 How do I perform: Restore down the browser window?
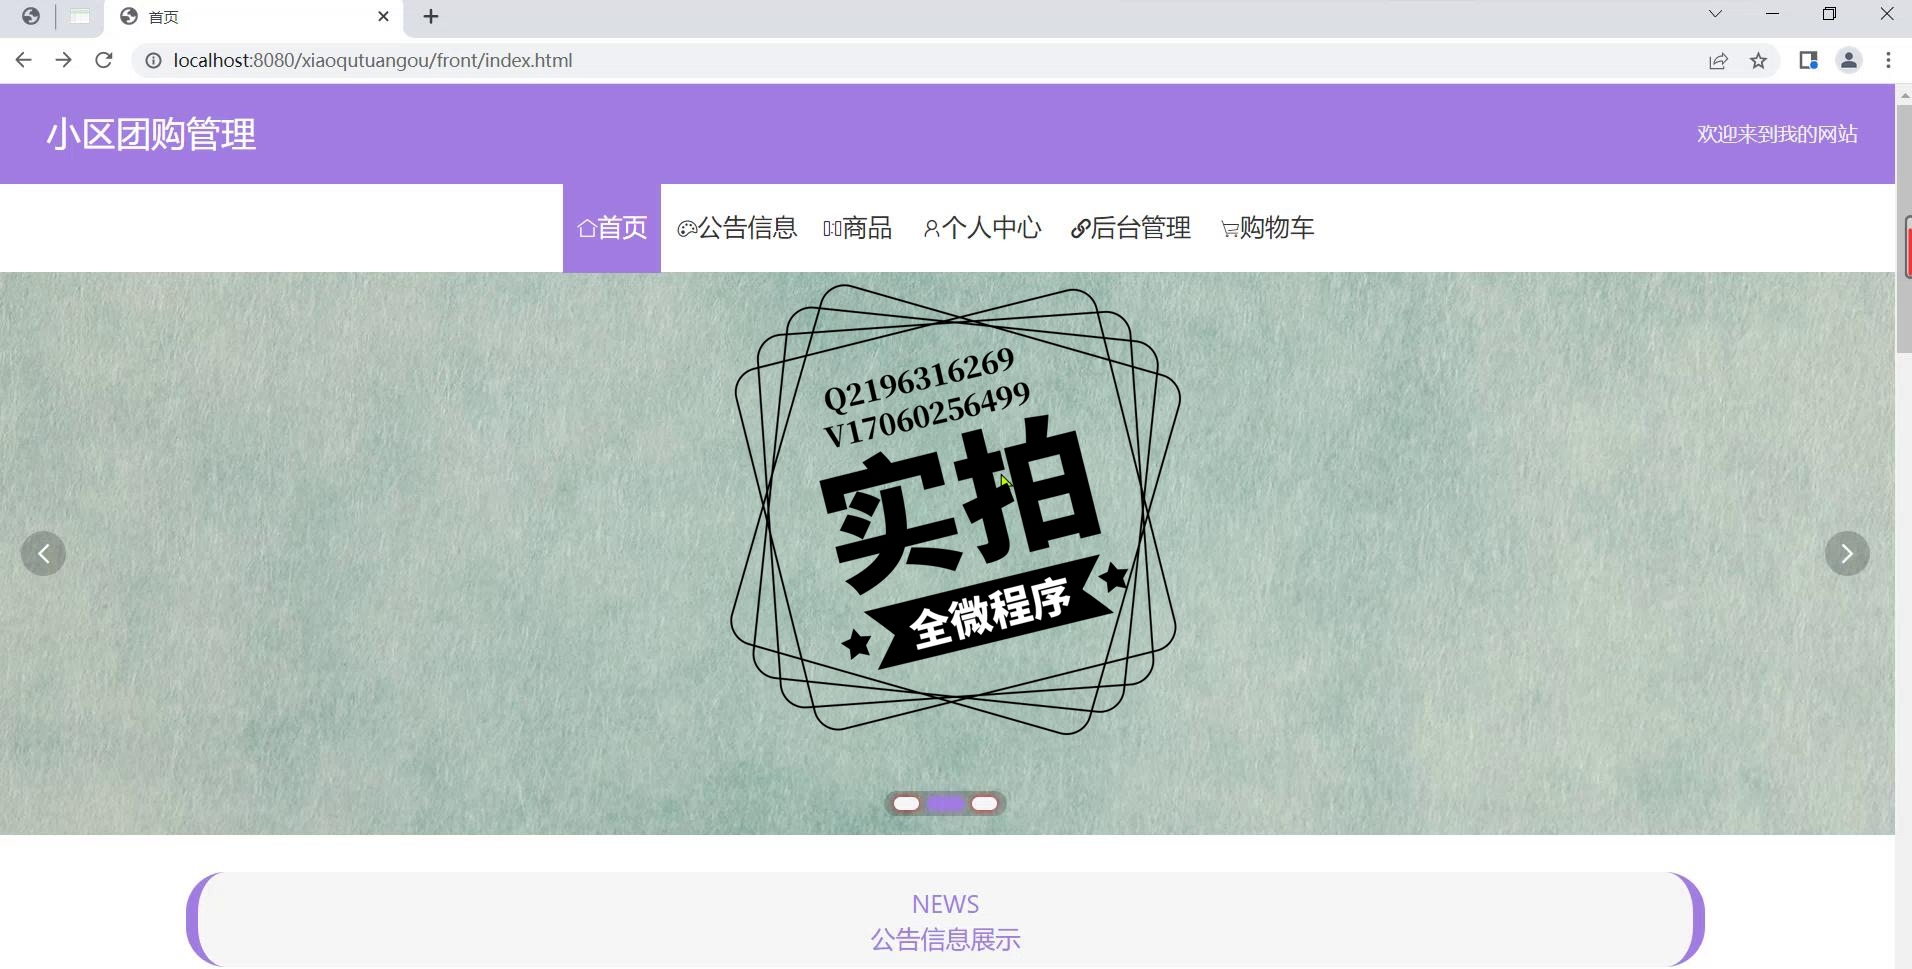pos(1829,14)
